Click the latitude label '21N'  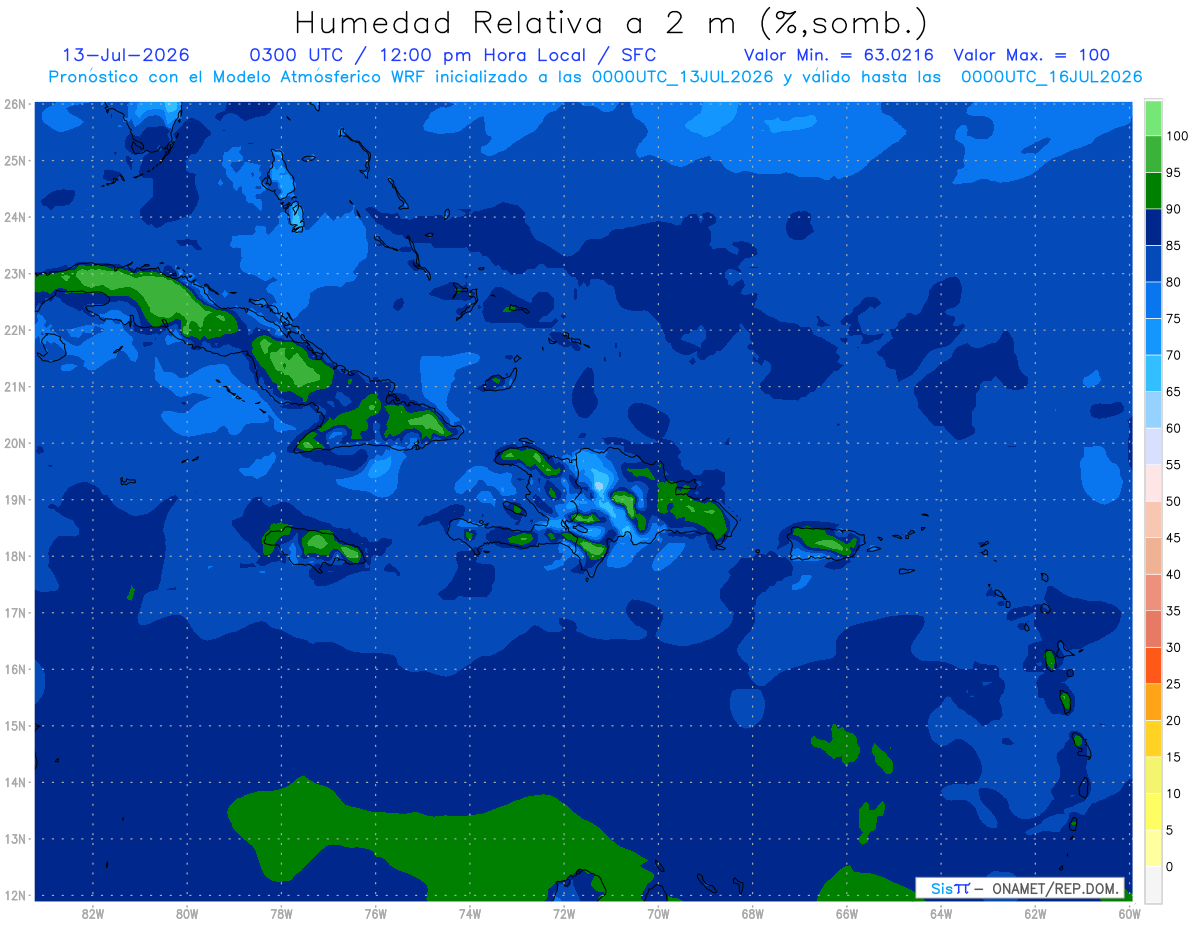tap(14, 387)
